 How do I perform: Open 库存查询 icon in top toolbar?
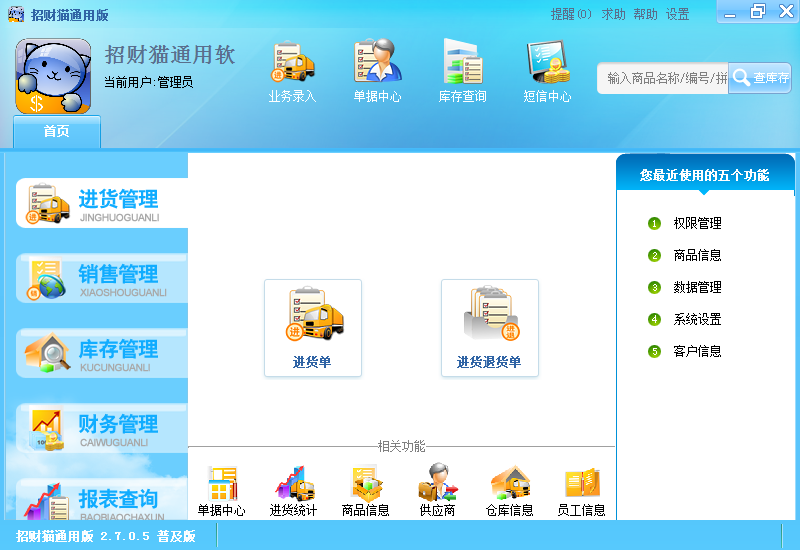[x=462, y=71]
